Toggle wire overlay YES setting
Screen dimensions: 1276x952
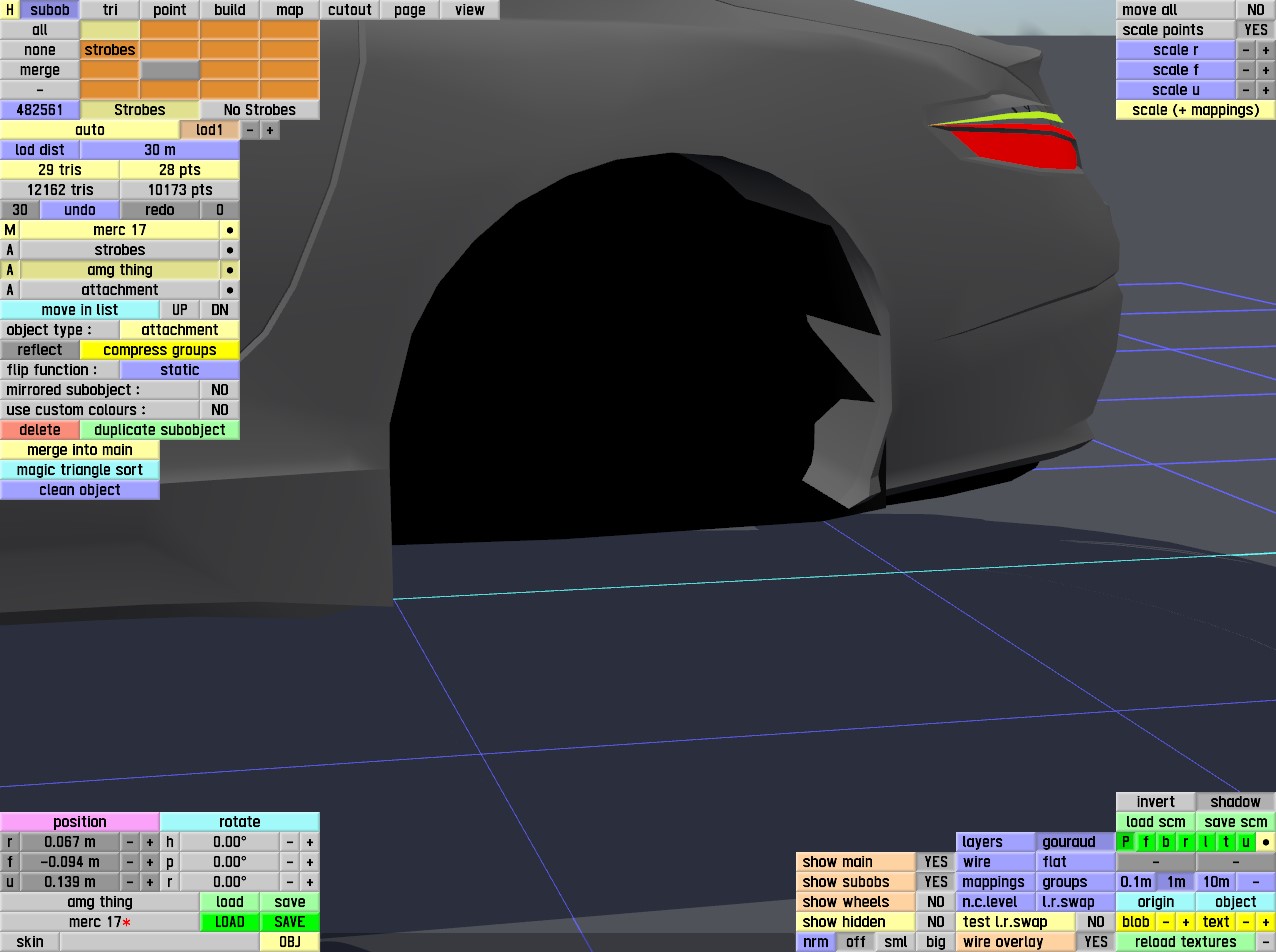click(1096, 942)
